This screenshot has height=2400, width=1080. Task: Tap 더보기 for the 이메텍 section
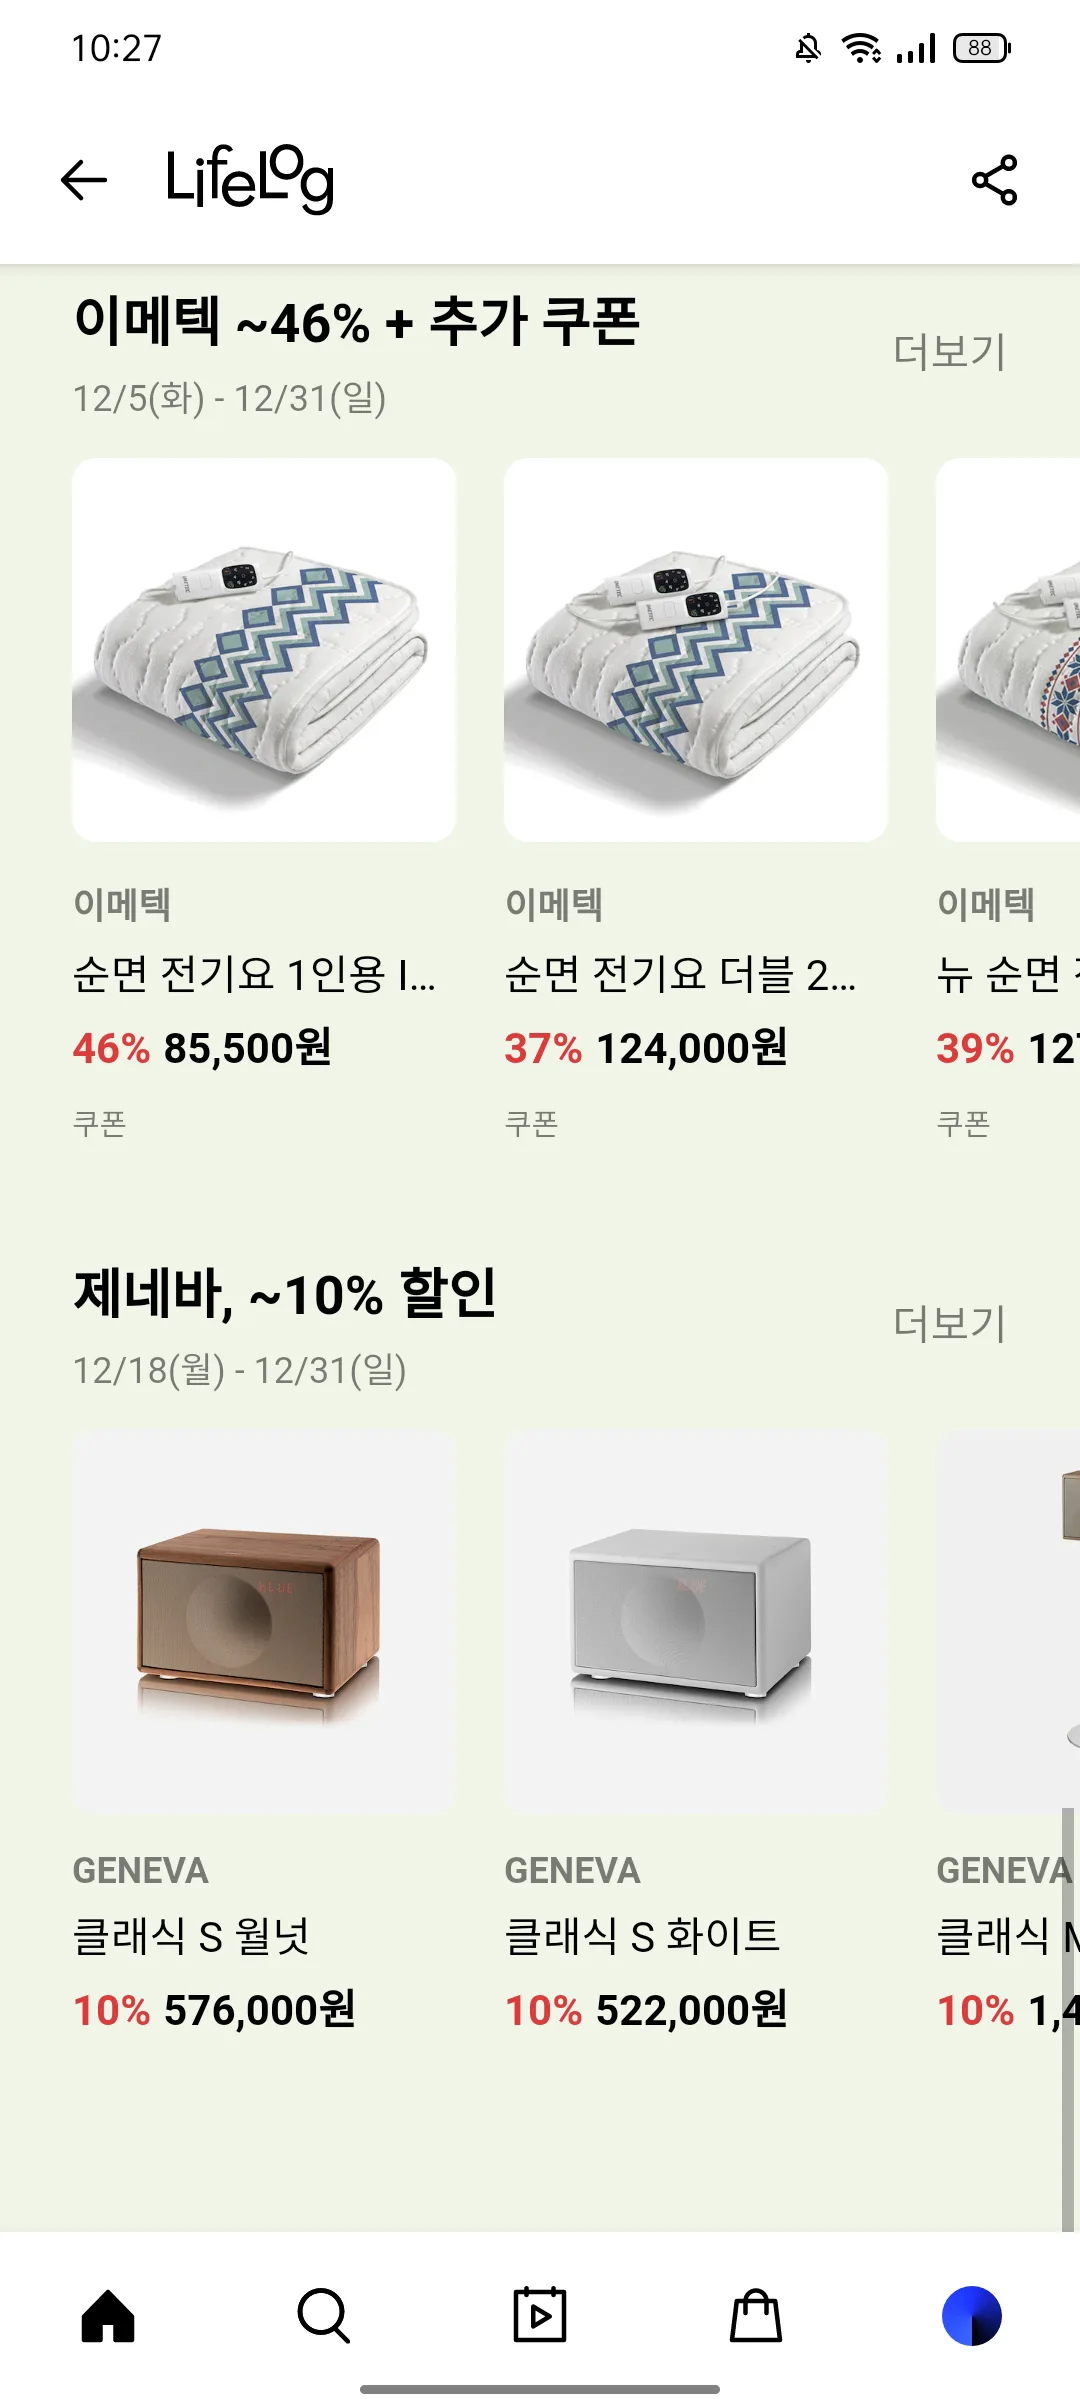(948, 352)
